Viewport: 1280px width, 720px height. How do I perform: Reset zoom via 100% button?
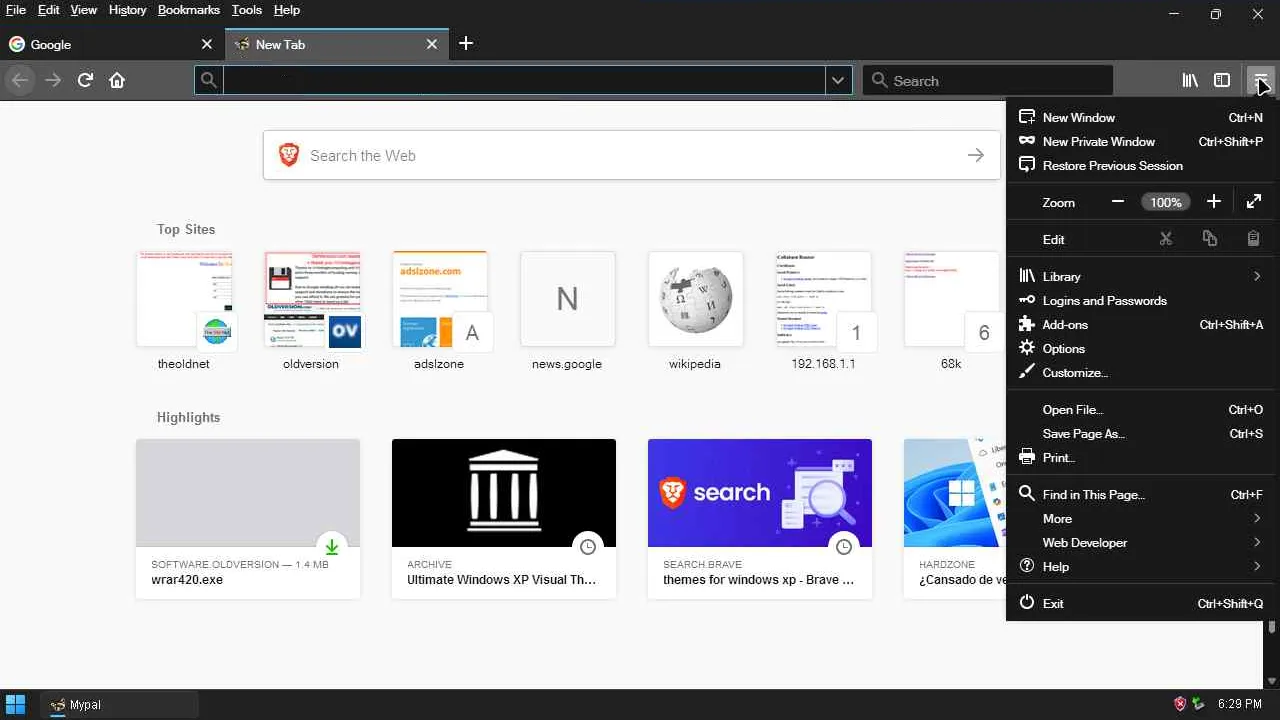(1166, 202)
